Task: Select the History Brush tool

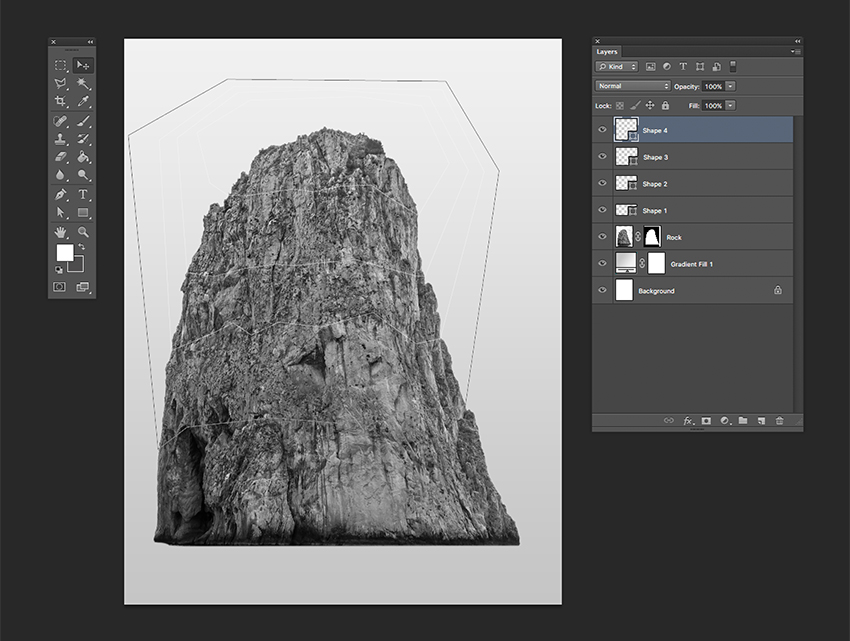Action: click(83, 139)
